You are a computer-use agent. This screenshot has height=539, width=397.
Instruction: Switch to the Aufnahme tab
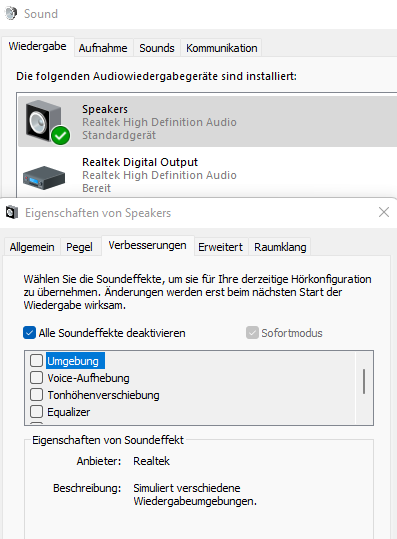pyautogui.click(x=103, y=48)
